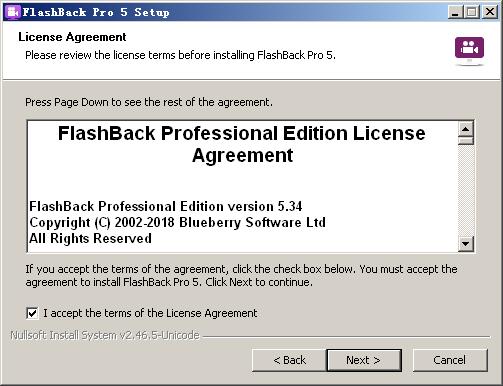Go to the next step with Next button
This screenshot has height=386, width=503.
click(364, 360)
